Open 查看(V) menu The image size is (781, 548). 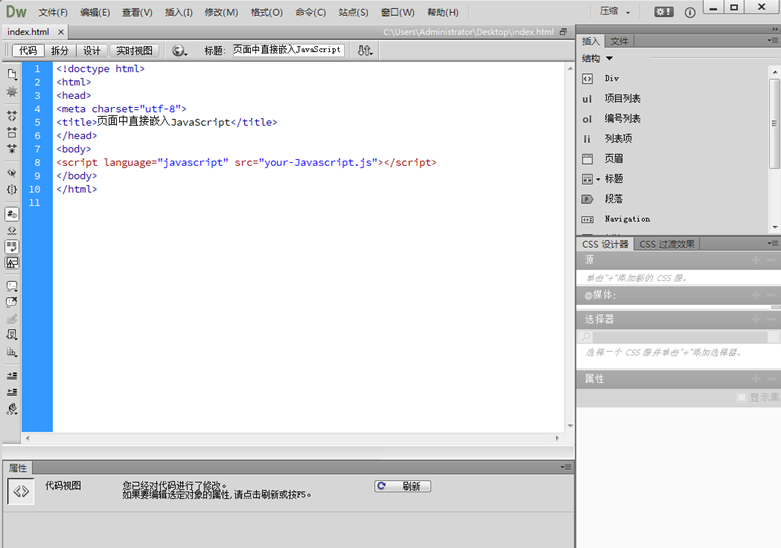[x=137, y=12]
